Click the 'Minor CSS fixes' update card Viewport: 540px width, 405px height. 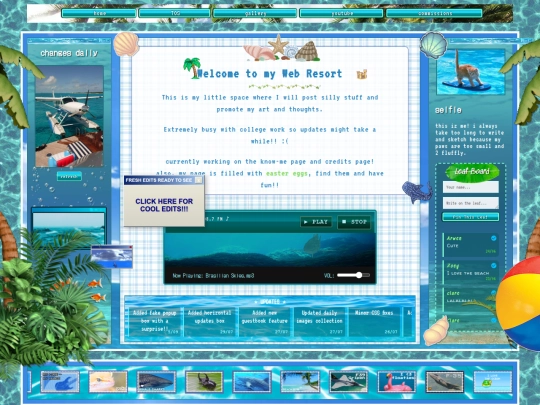[374, 322]
